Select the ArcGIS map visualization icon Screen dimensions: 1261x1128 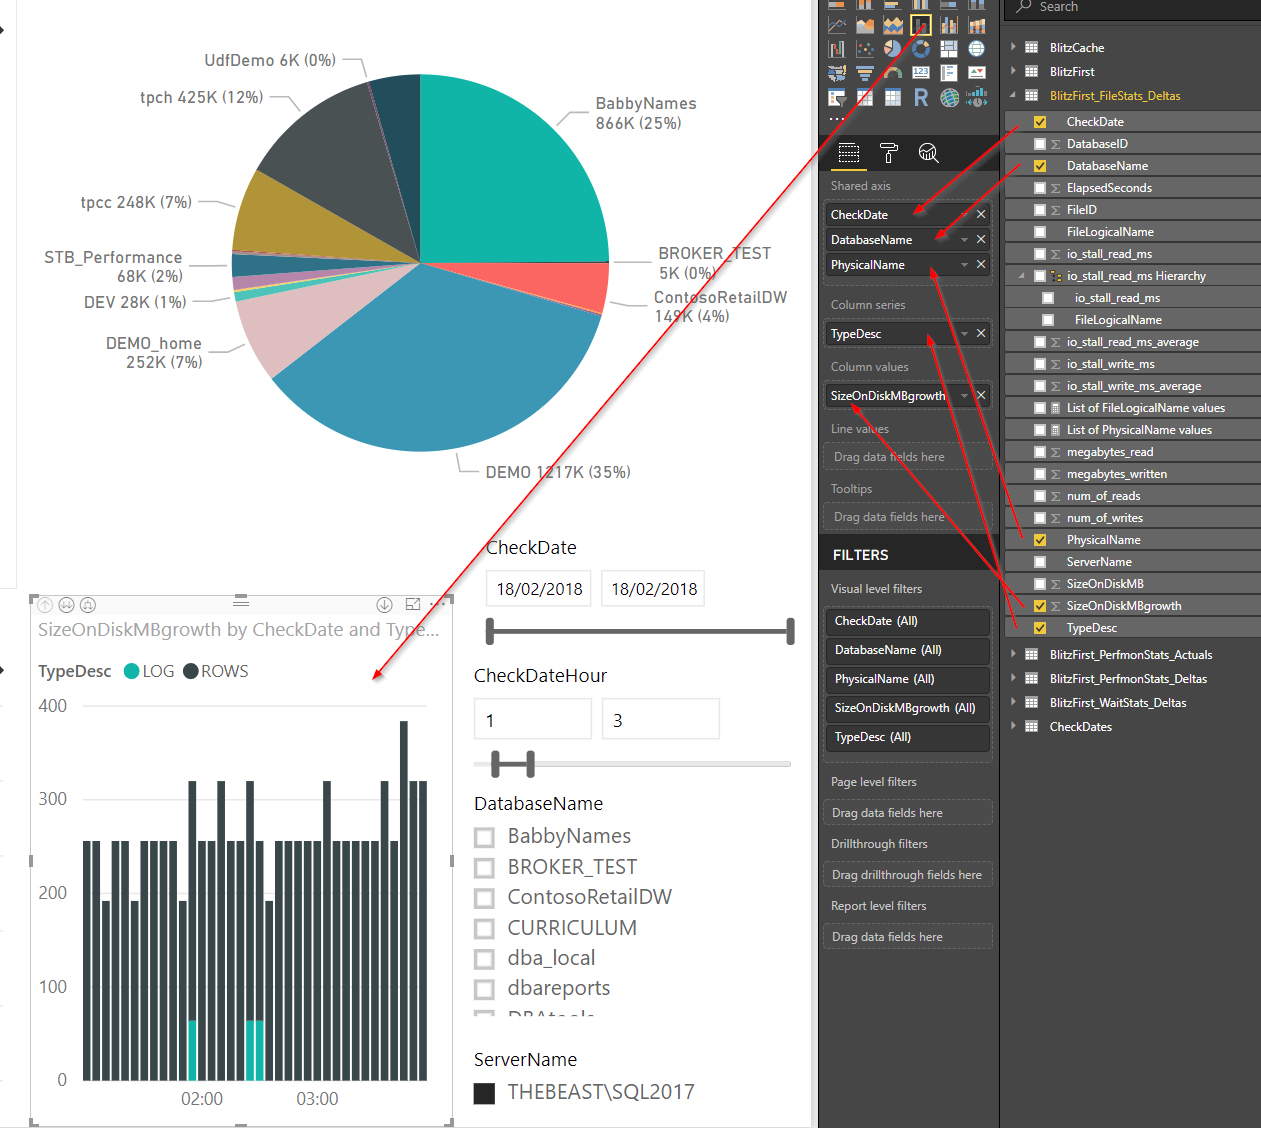(x=949, y=97)
